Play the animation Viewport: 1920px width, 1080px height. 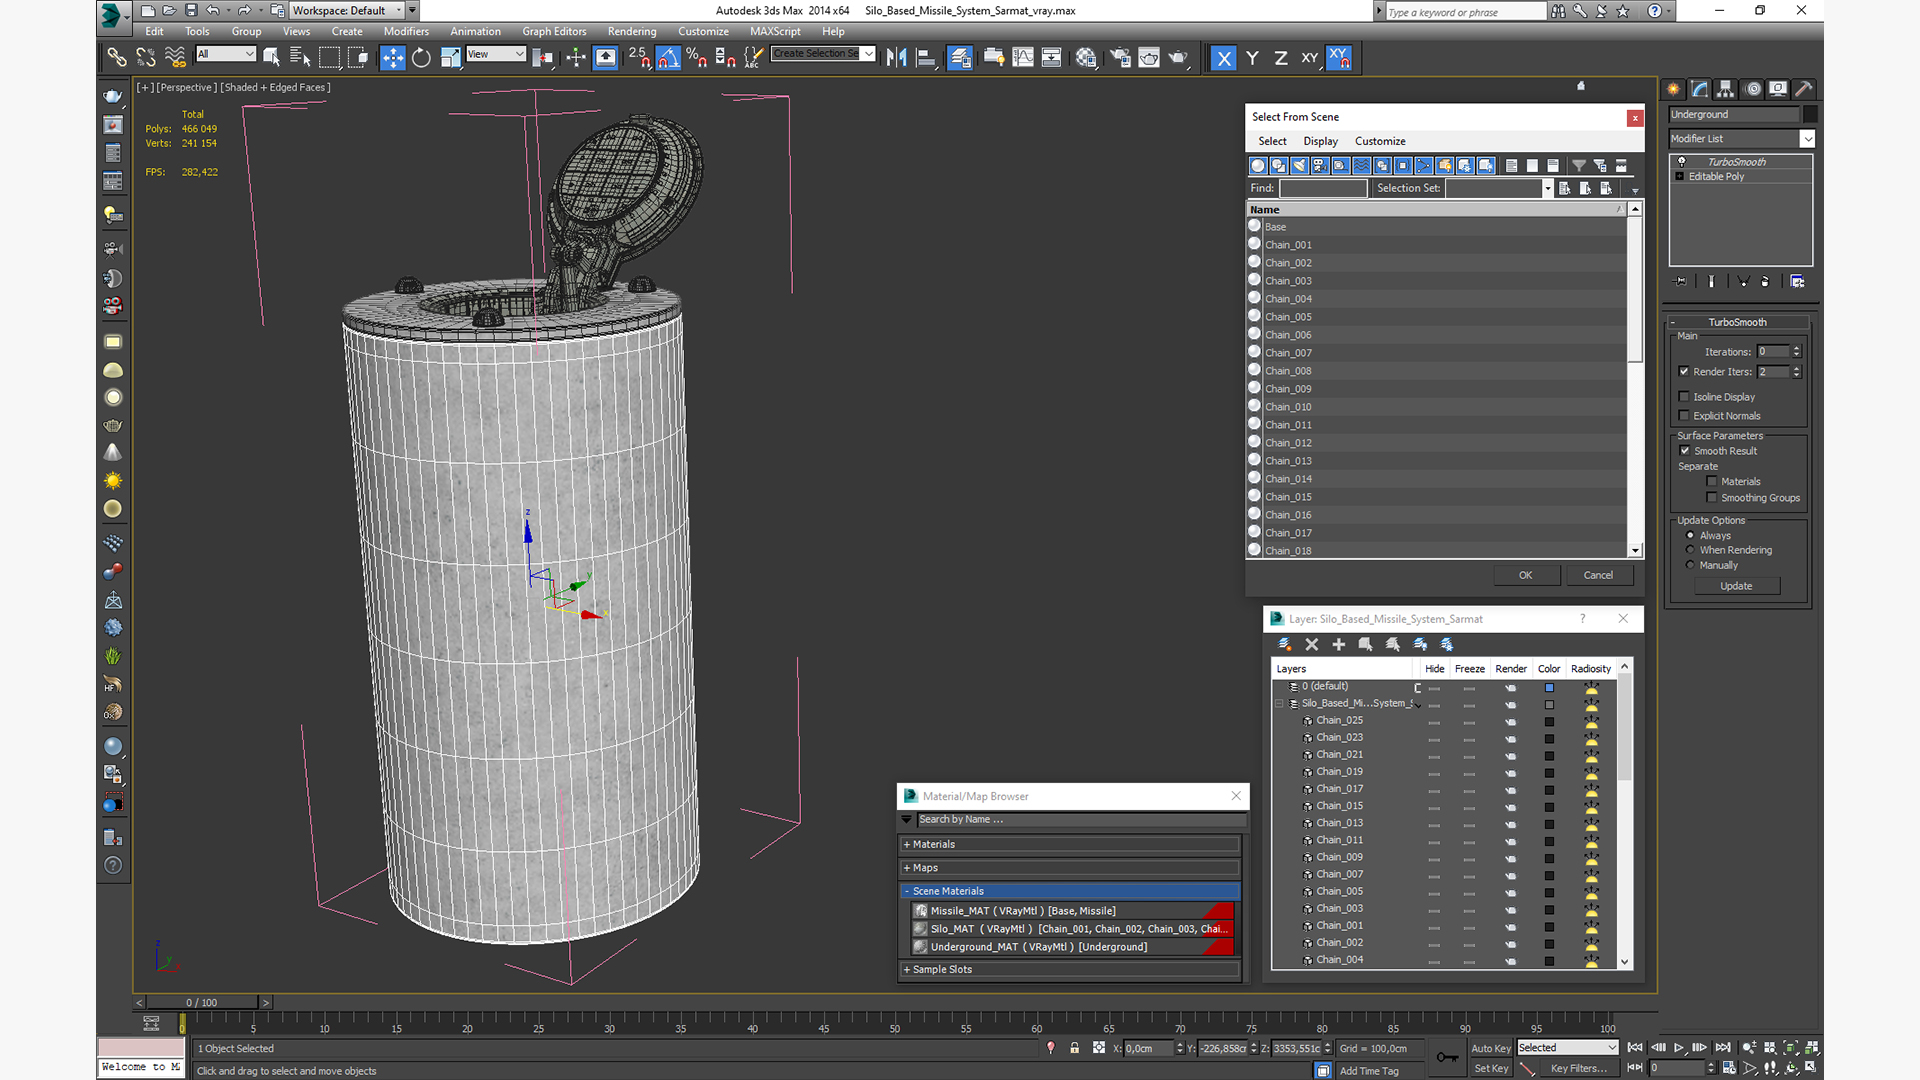coord(1678,1048)
